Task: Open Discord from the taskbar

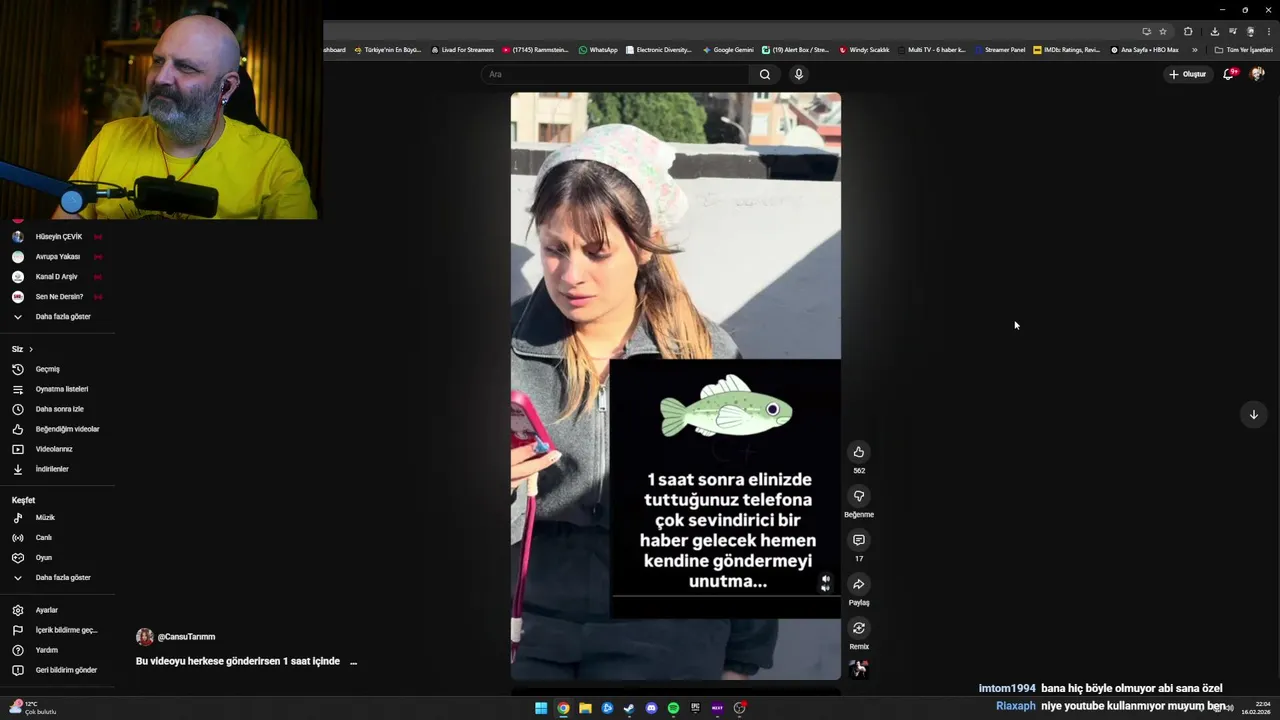Action: click(651, 708)
